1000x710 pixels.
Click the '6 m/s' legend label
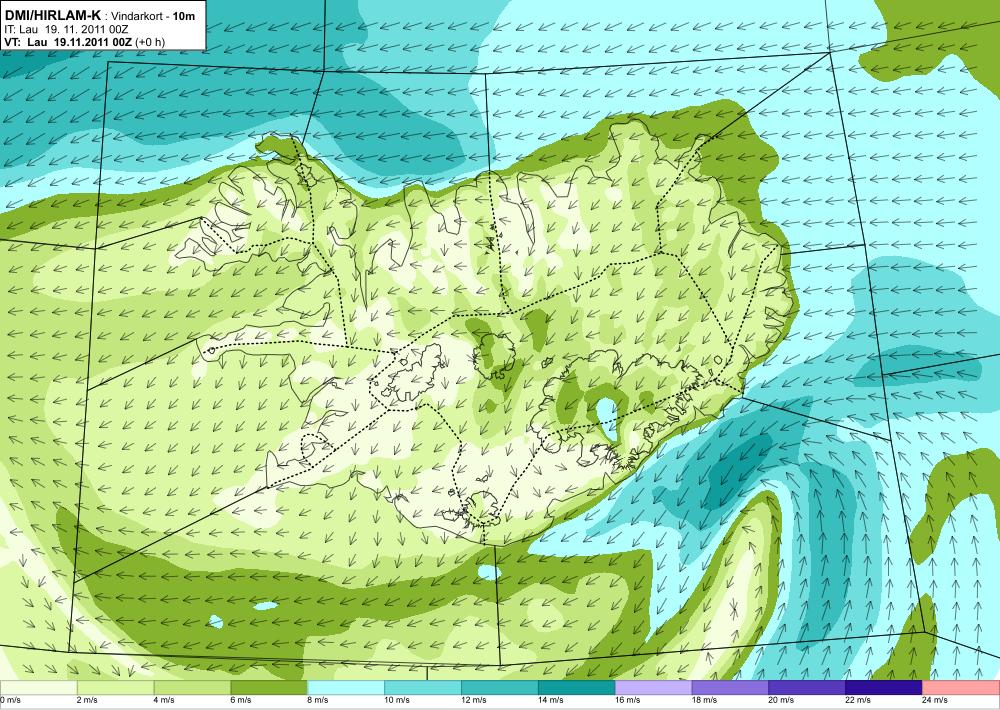click(241, 700)
